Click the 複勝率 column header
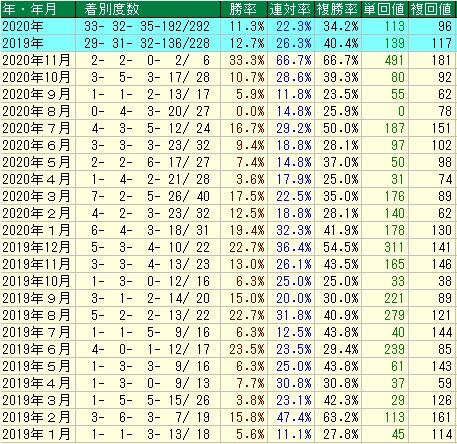This screenshot has width=457, height=444. pos(338,9)
